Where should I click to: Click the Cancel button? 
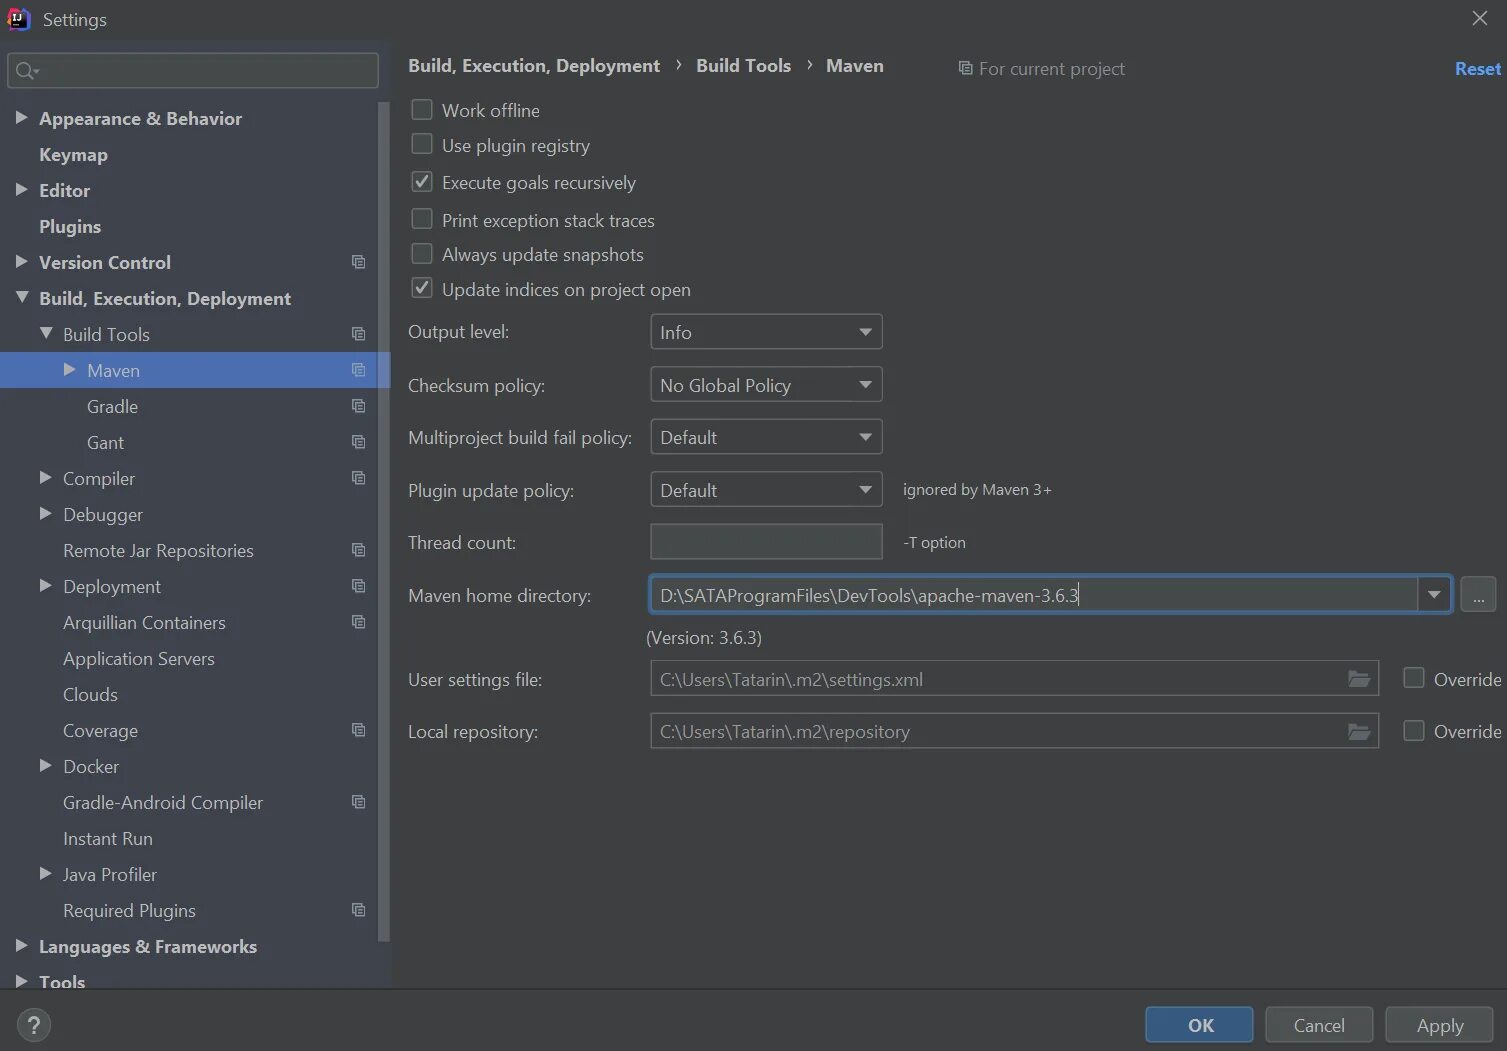1319,1025
